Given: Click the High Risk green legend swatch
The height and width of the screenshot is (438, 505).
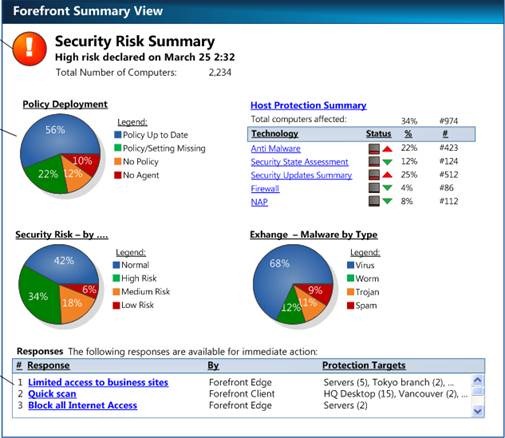Looking at the screenshot, I should 116,278.
